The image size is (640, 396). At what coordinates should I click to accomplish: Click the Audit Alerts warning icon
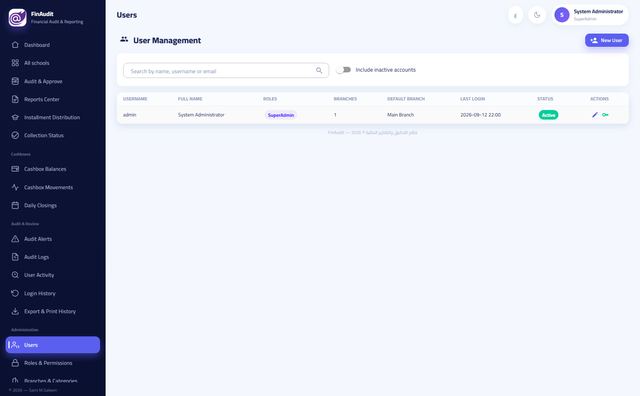[x=15, y=239]
